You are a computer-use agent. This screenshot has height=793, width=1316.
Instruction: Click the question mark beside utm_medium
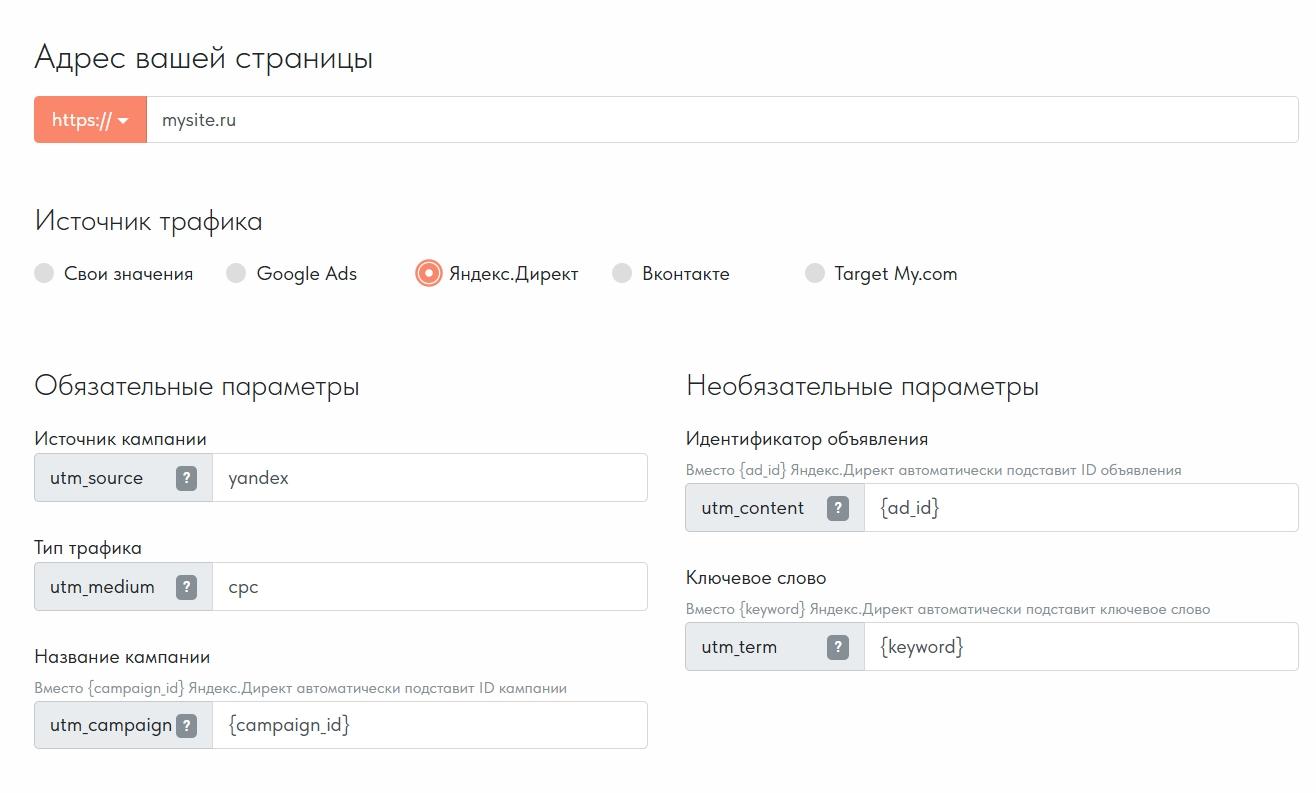tap(186, 587)
